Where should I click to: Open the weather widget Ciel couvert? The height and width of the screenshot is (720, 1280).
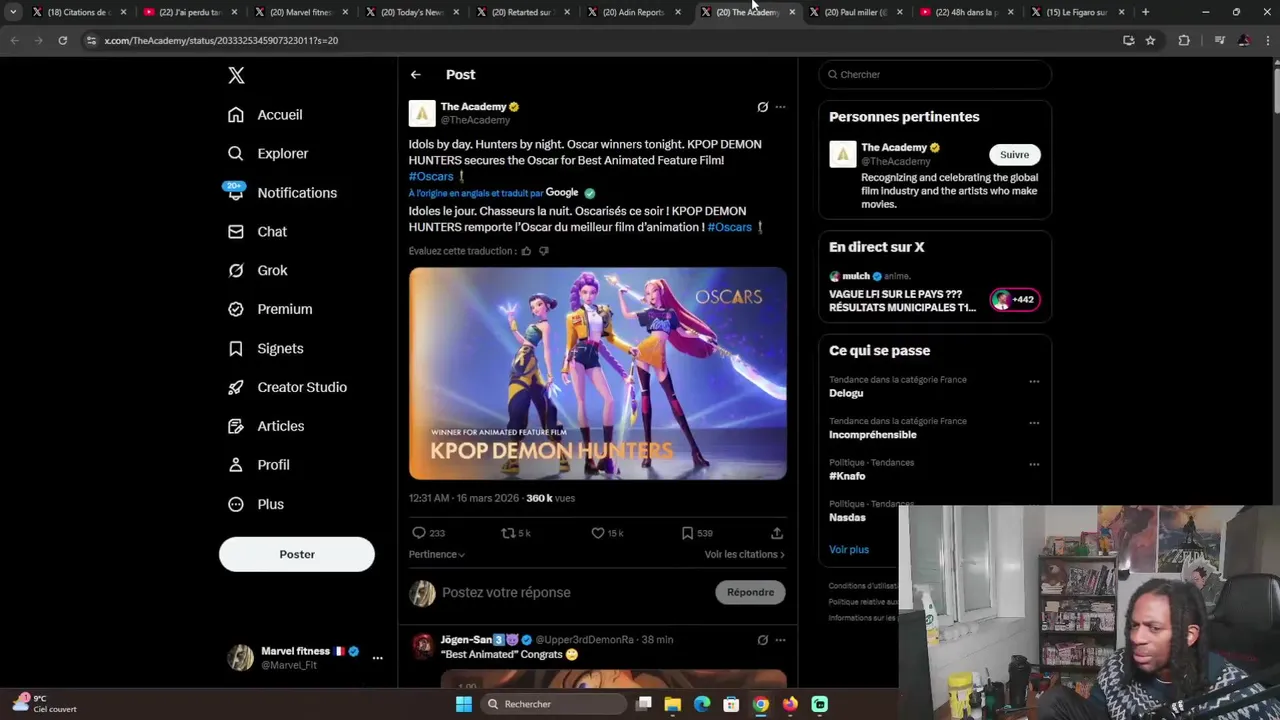tap(45, 704)
